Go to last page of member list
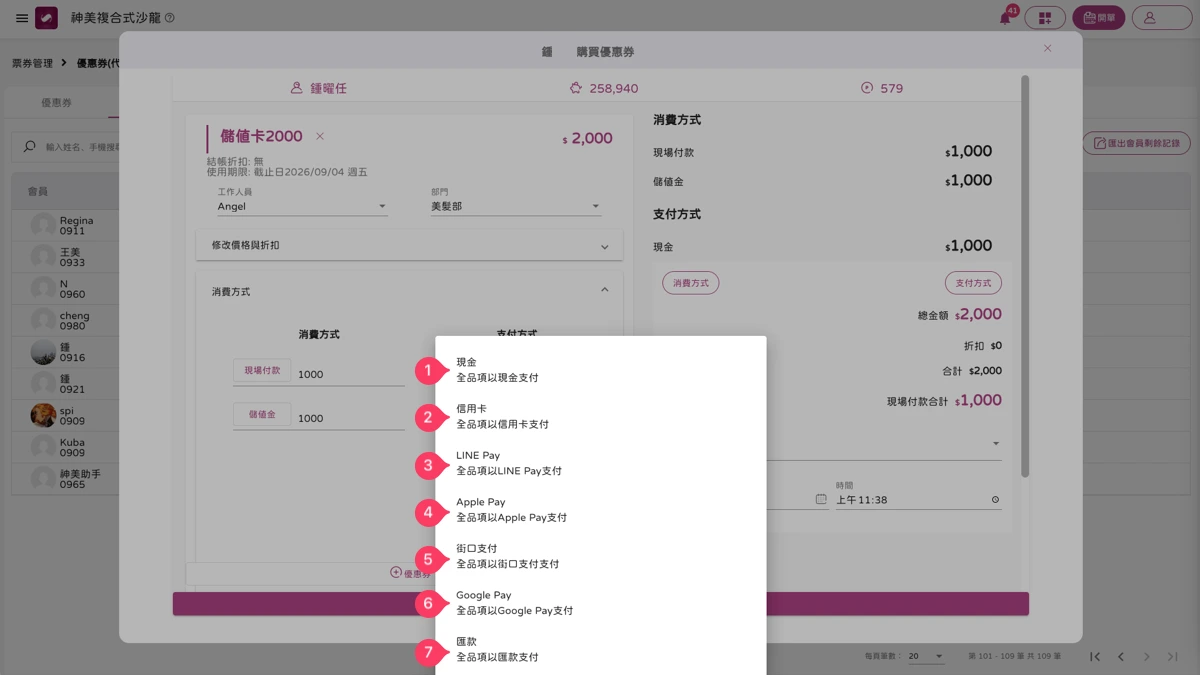This screenshot has height=675, width=1200. pos(1173,657)
